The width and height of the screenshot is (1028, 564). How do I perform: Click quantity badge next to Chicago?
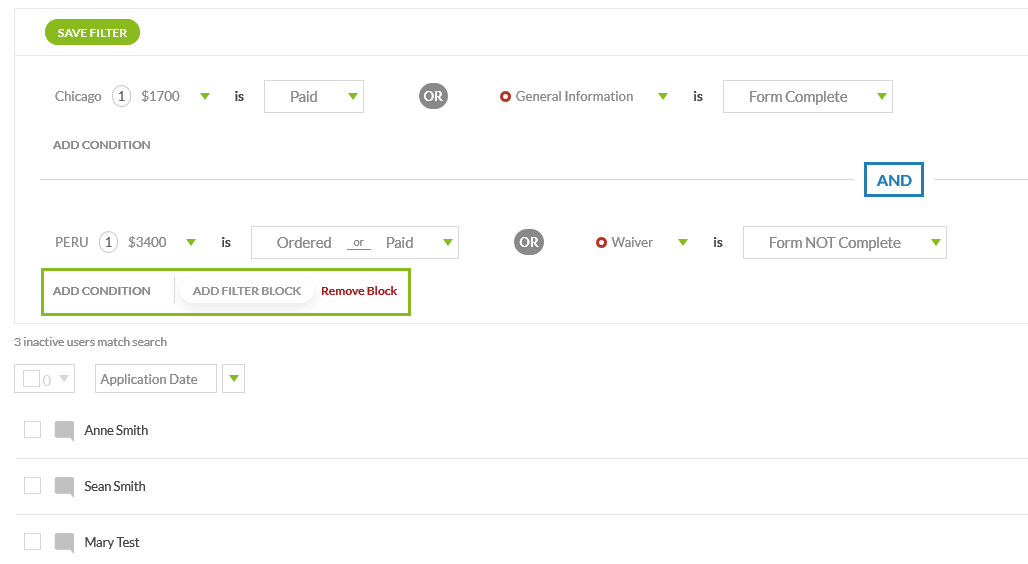coord(121,96)
